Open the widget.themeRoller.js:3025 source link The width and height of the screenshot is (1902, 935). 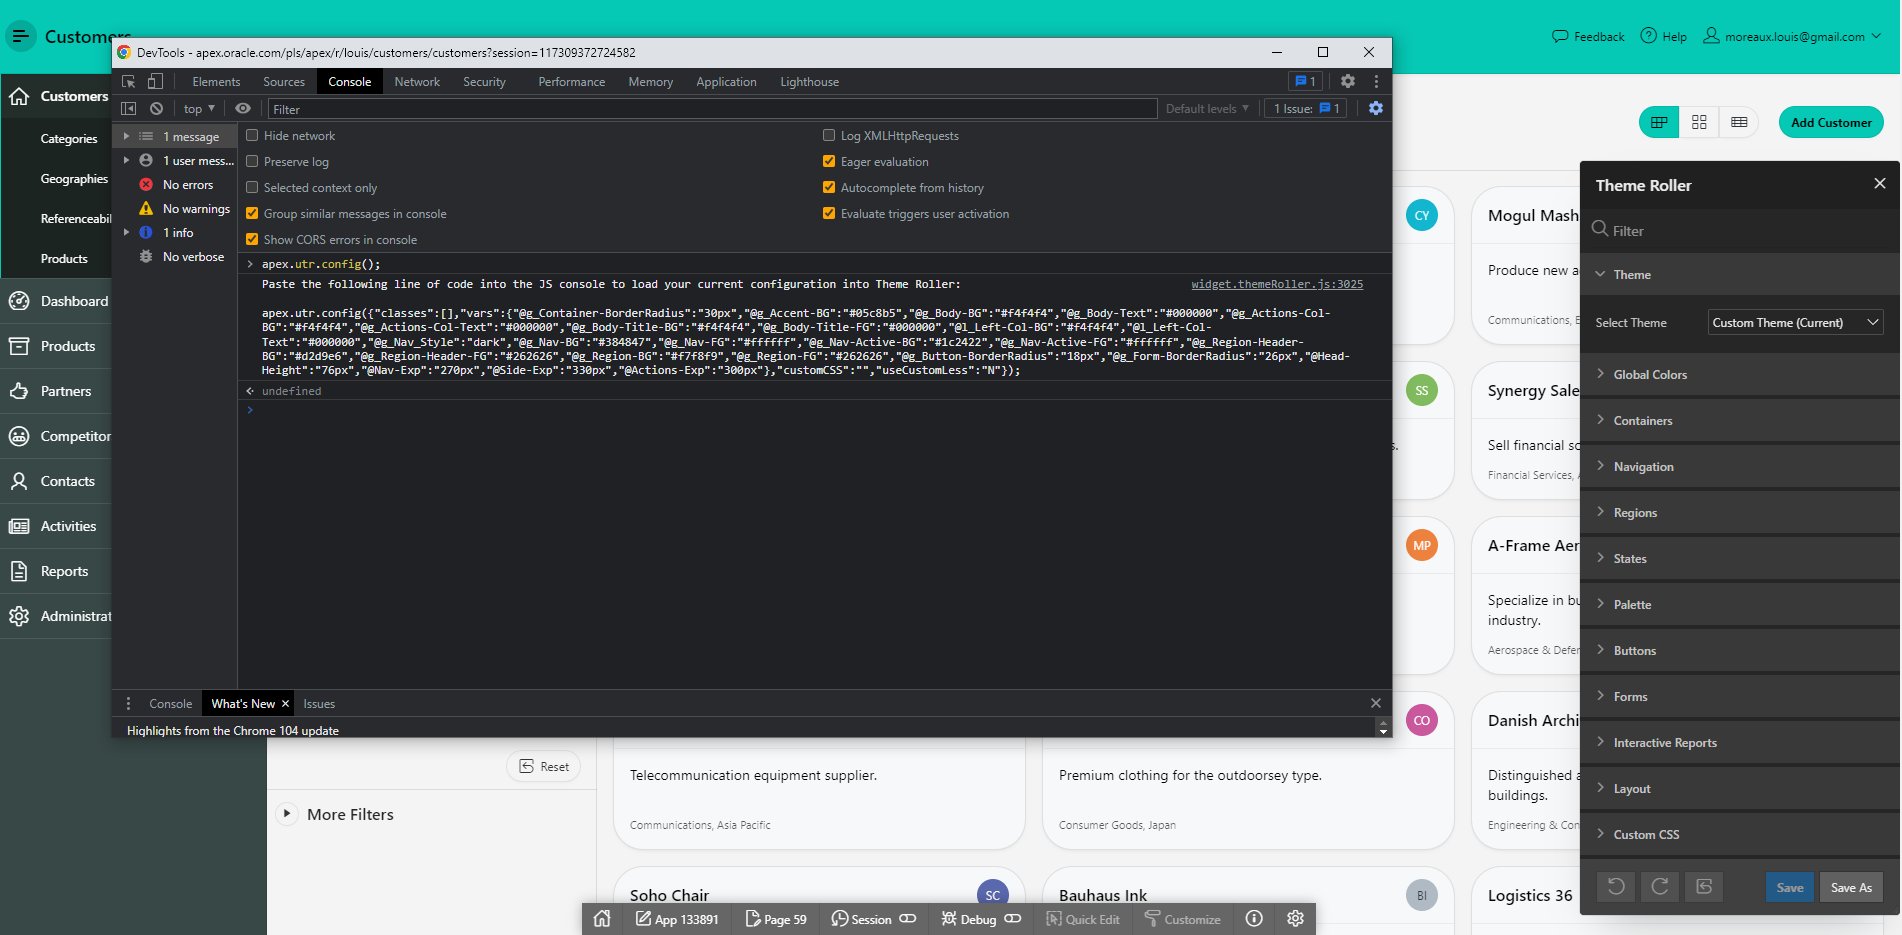click(x=1276, y=284)
